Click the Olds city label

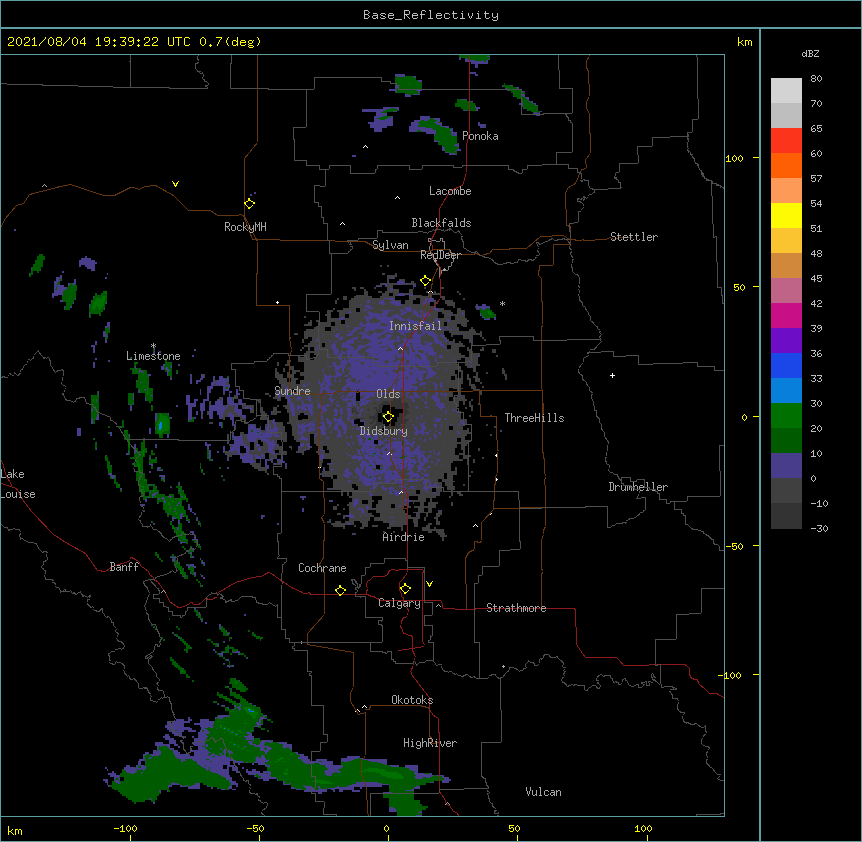[388, 394]
